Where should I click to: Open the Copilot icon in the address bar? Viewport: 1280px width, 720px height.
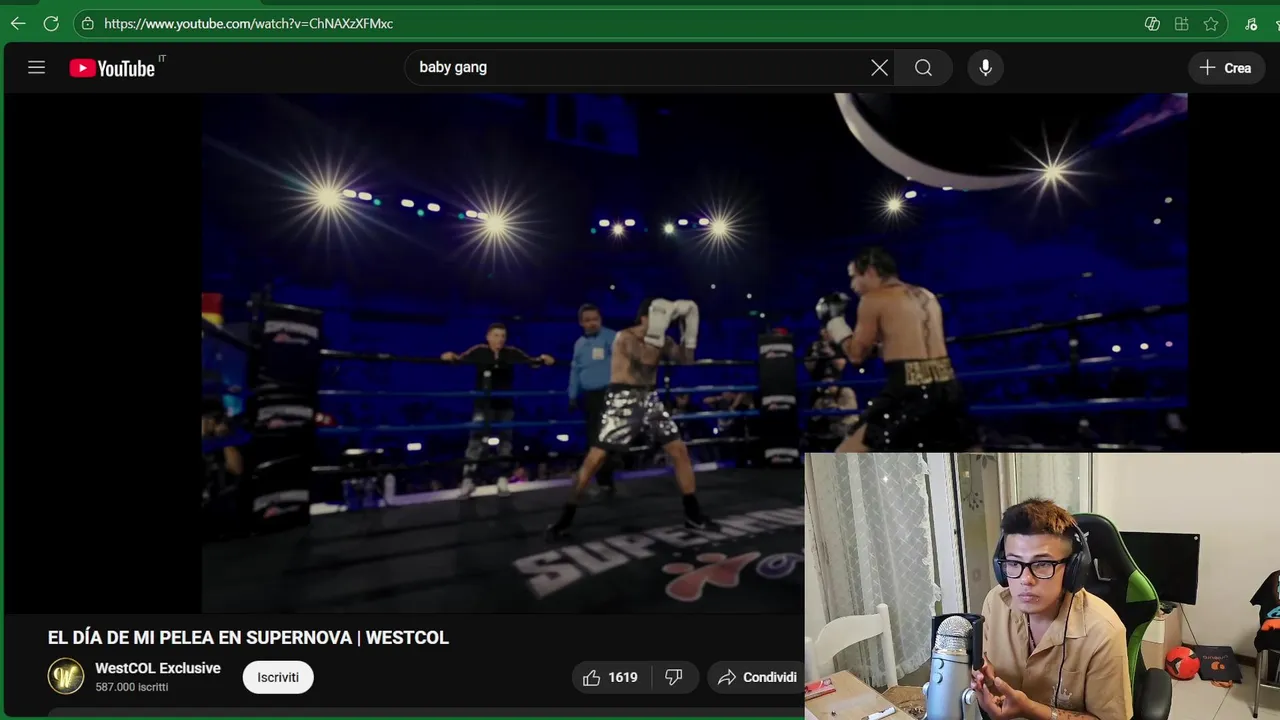point(1152,23)
